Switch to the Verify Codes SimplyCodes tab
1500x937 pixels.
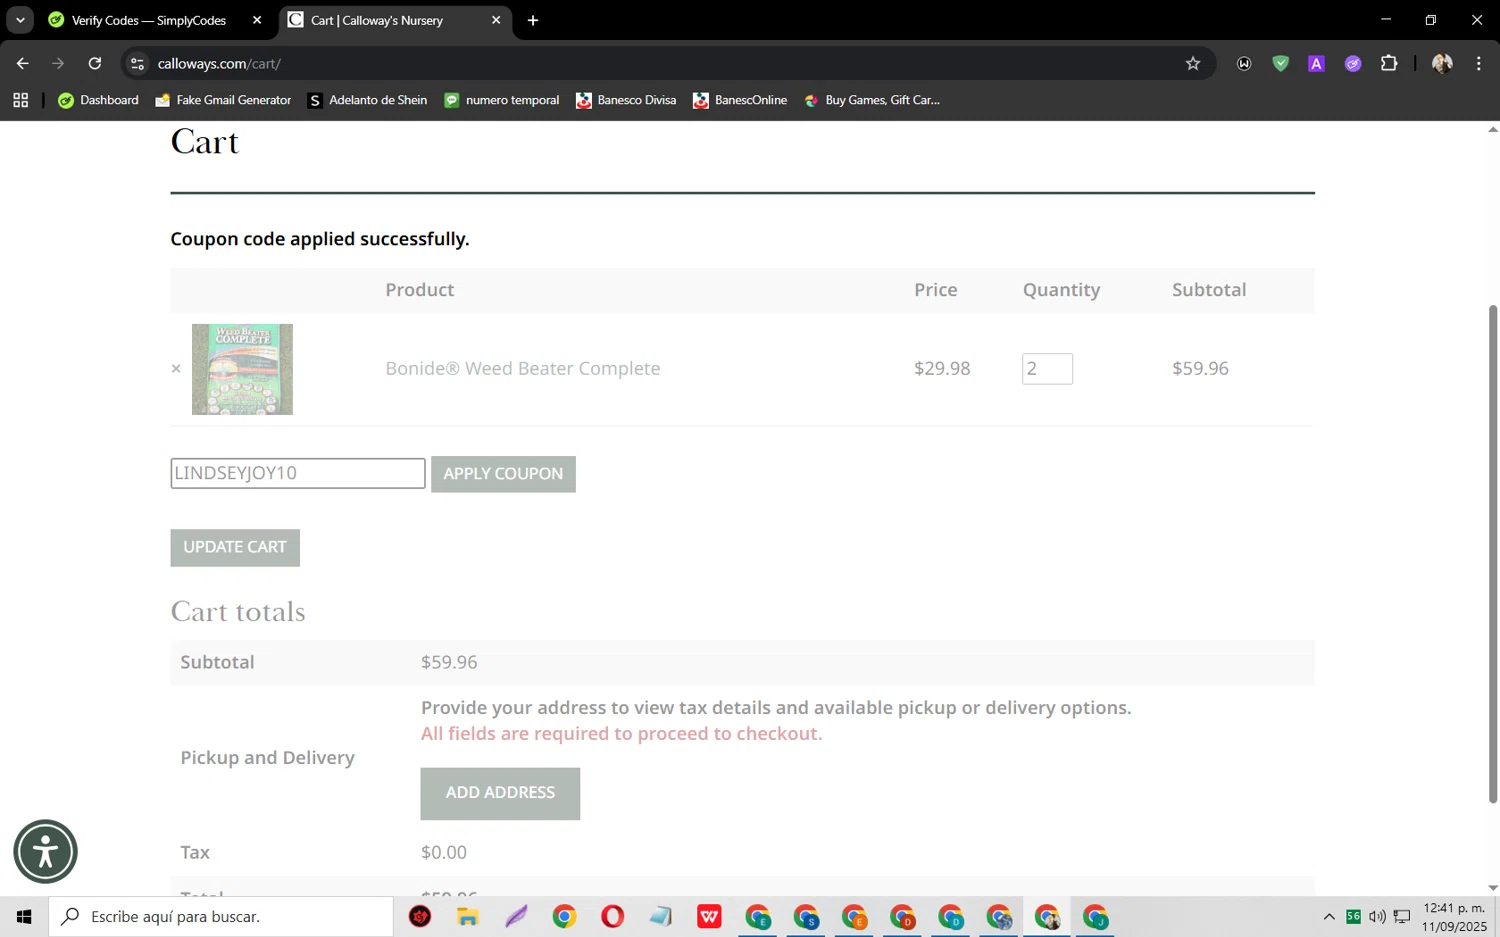pyautogui.click(x=148, y=20)
